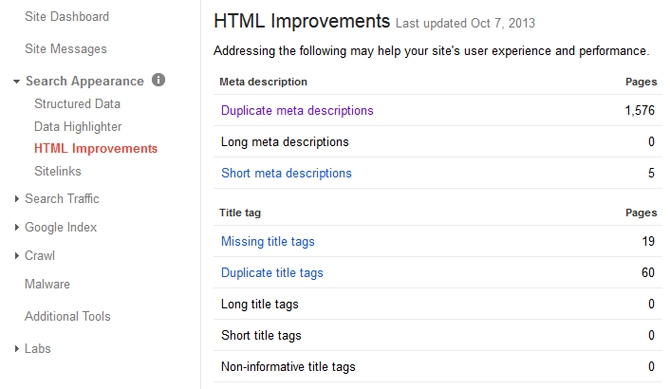The width and height of the screenshot is (670, 389).
Task: Select HTML Improvements sidebar item
Action: tap(96, 149)
